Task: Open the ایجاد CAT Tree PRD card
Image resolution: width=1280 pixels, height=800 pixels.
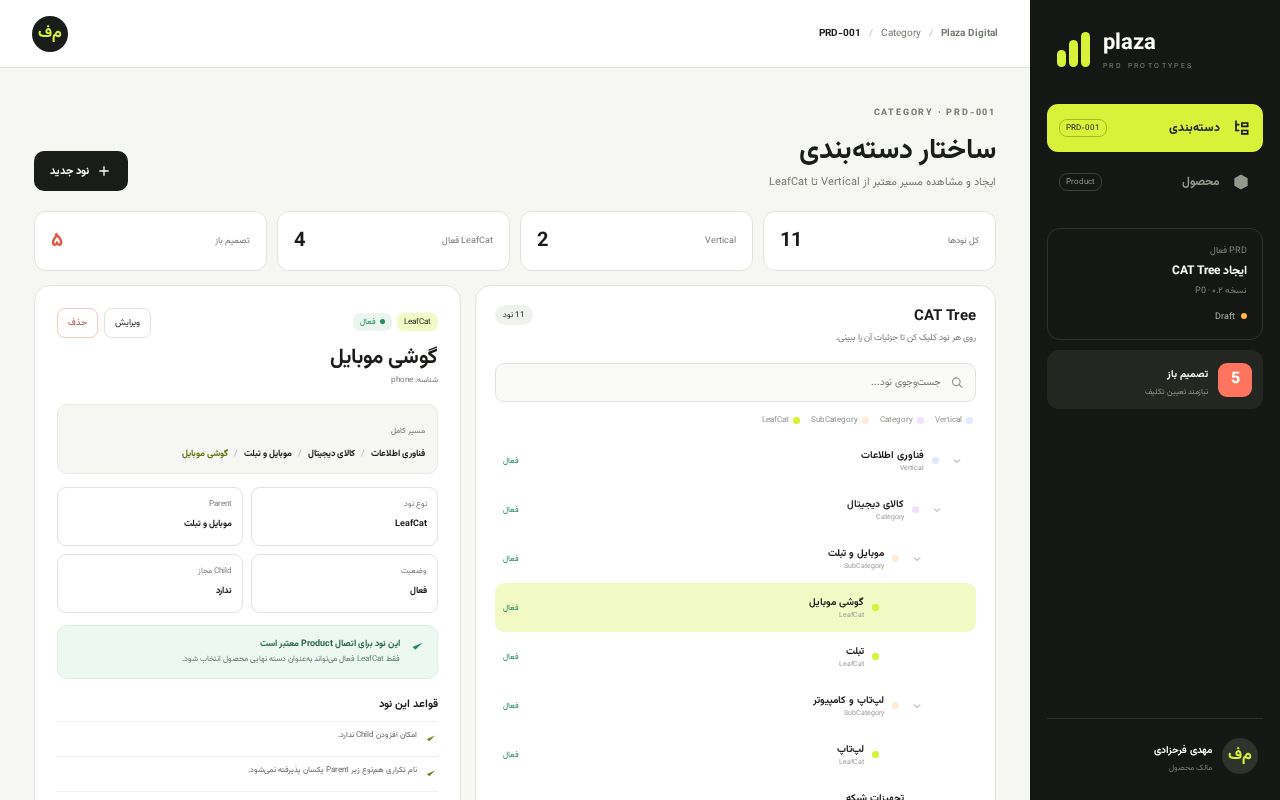Action: pyautogui.click(x=1155, y=284)
